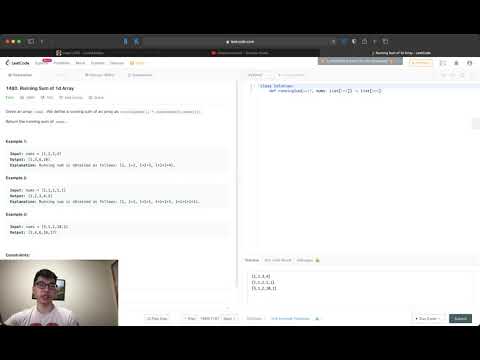Screen dimensions: 480x360
Task: Open the profile avatar menu
Action: (x=469, y=63)
